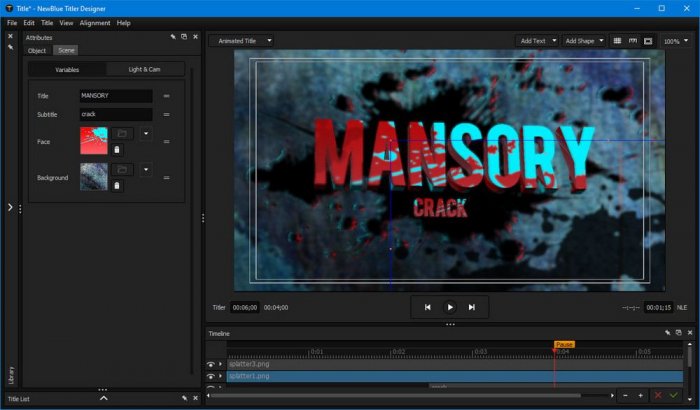700x410 pixels.
Task: Open the Animated Title dropdown
Action: [x=242, y=41]
